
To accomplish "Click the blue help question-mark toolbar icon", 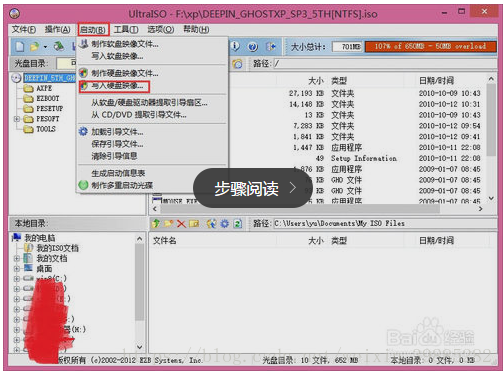I will [253, 47].
